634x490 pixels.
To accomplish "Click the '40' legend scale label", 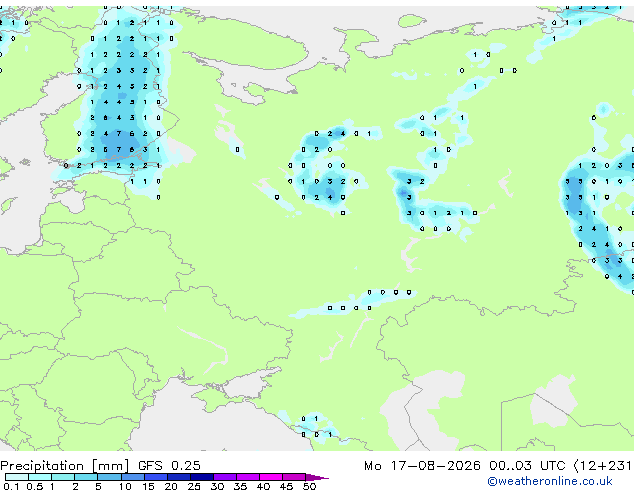I will pyautogui.click(x=263, y=486).
